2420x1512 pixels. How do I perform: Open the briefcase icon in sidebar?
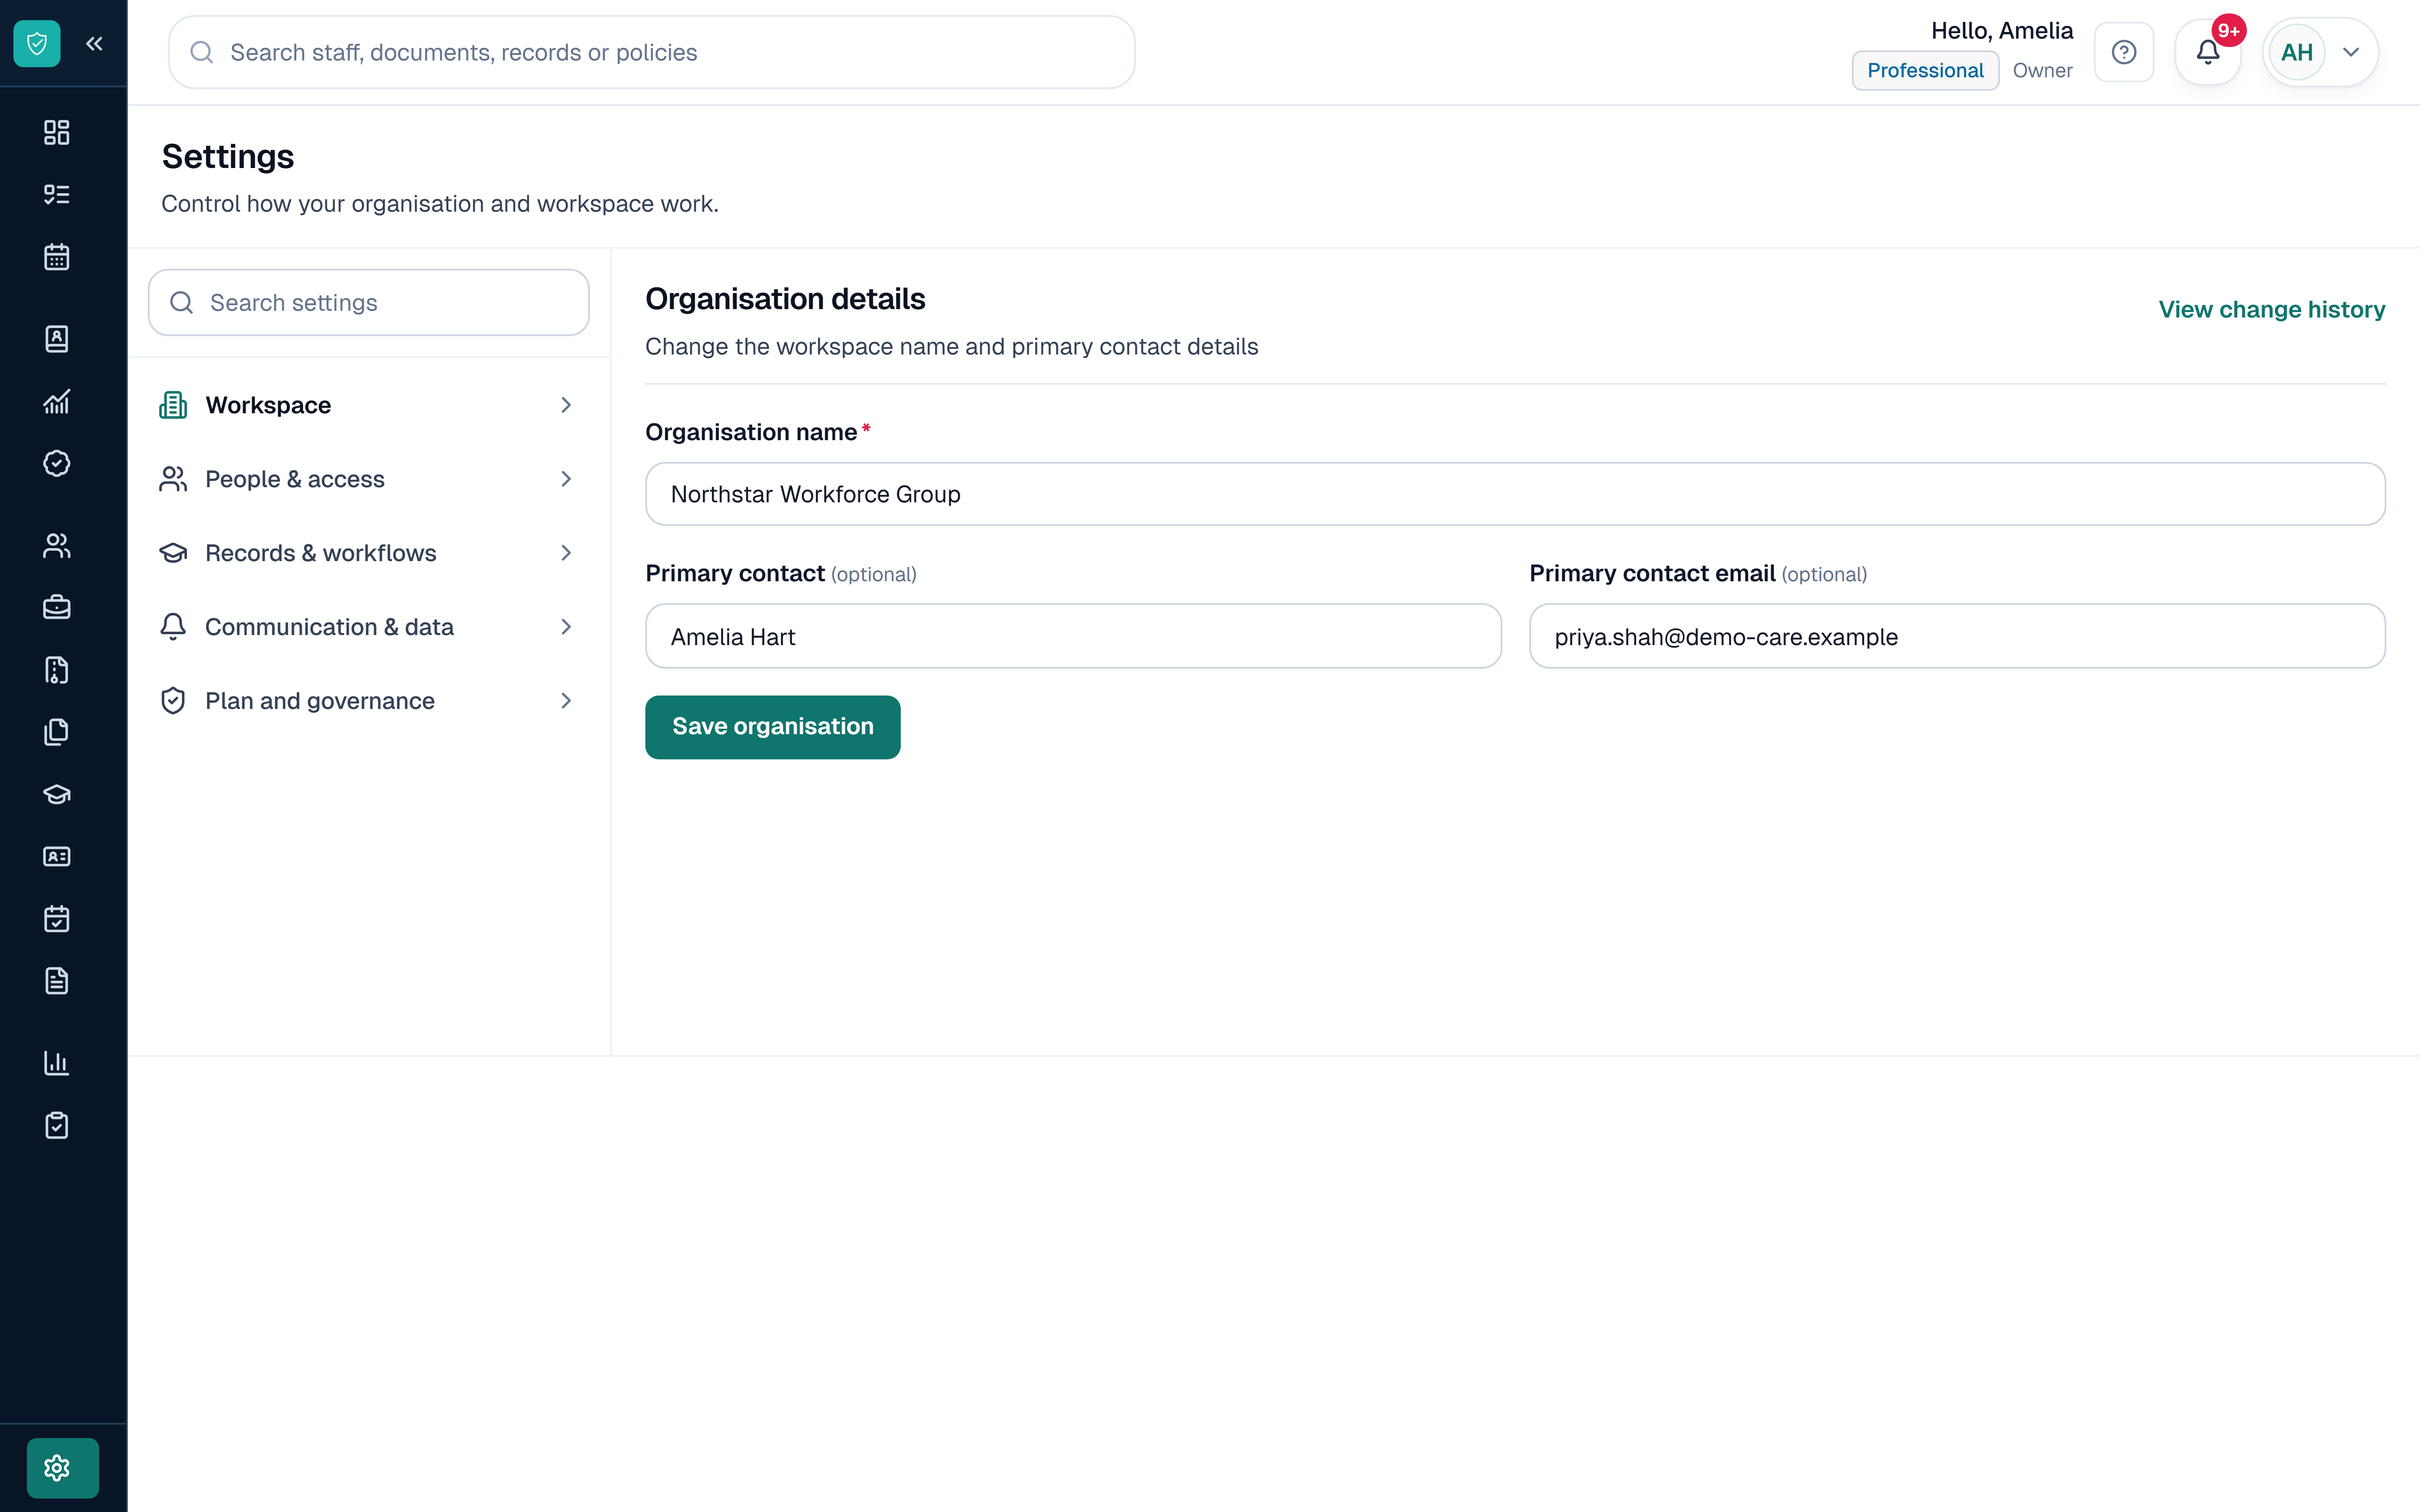click(57, 607)
